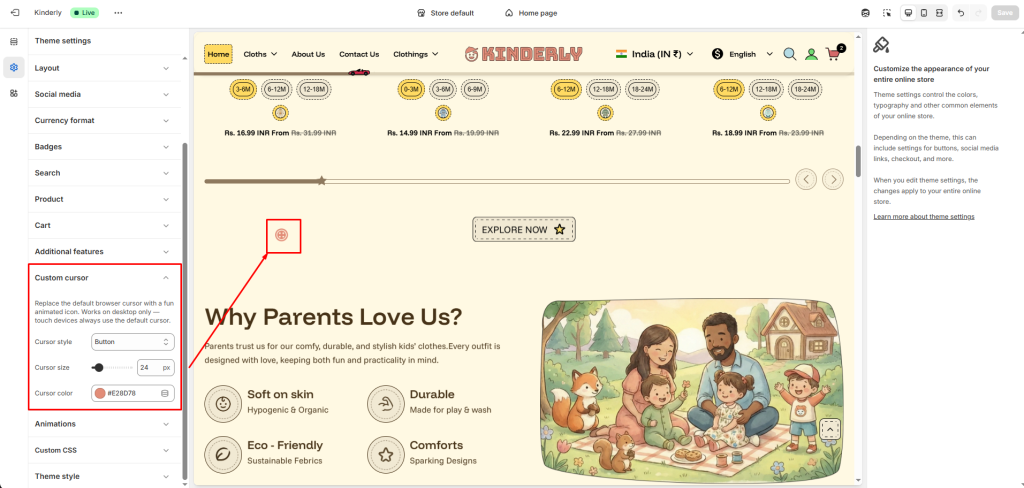Collapse the Custom cursor section
Viewport: 1024px width, 488px height.
[166, 277]
